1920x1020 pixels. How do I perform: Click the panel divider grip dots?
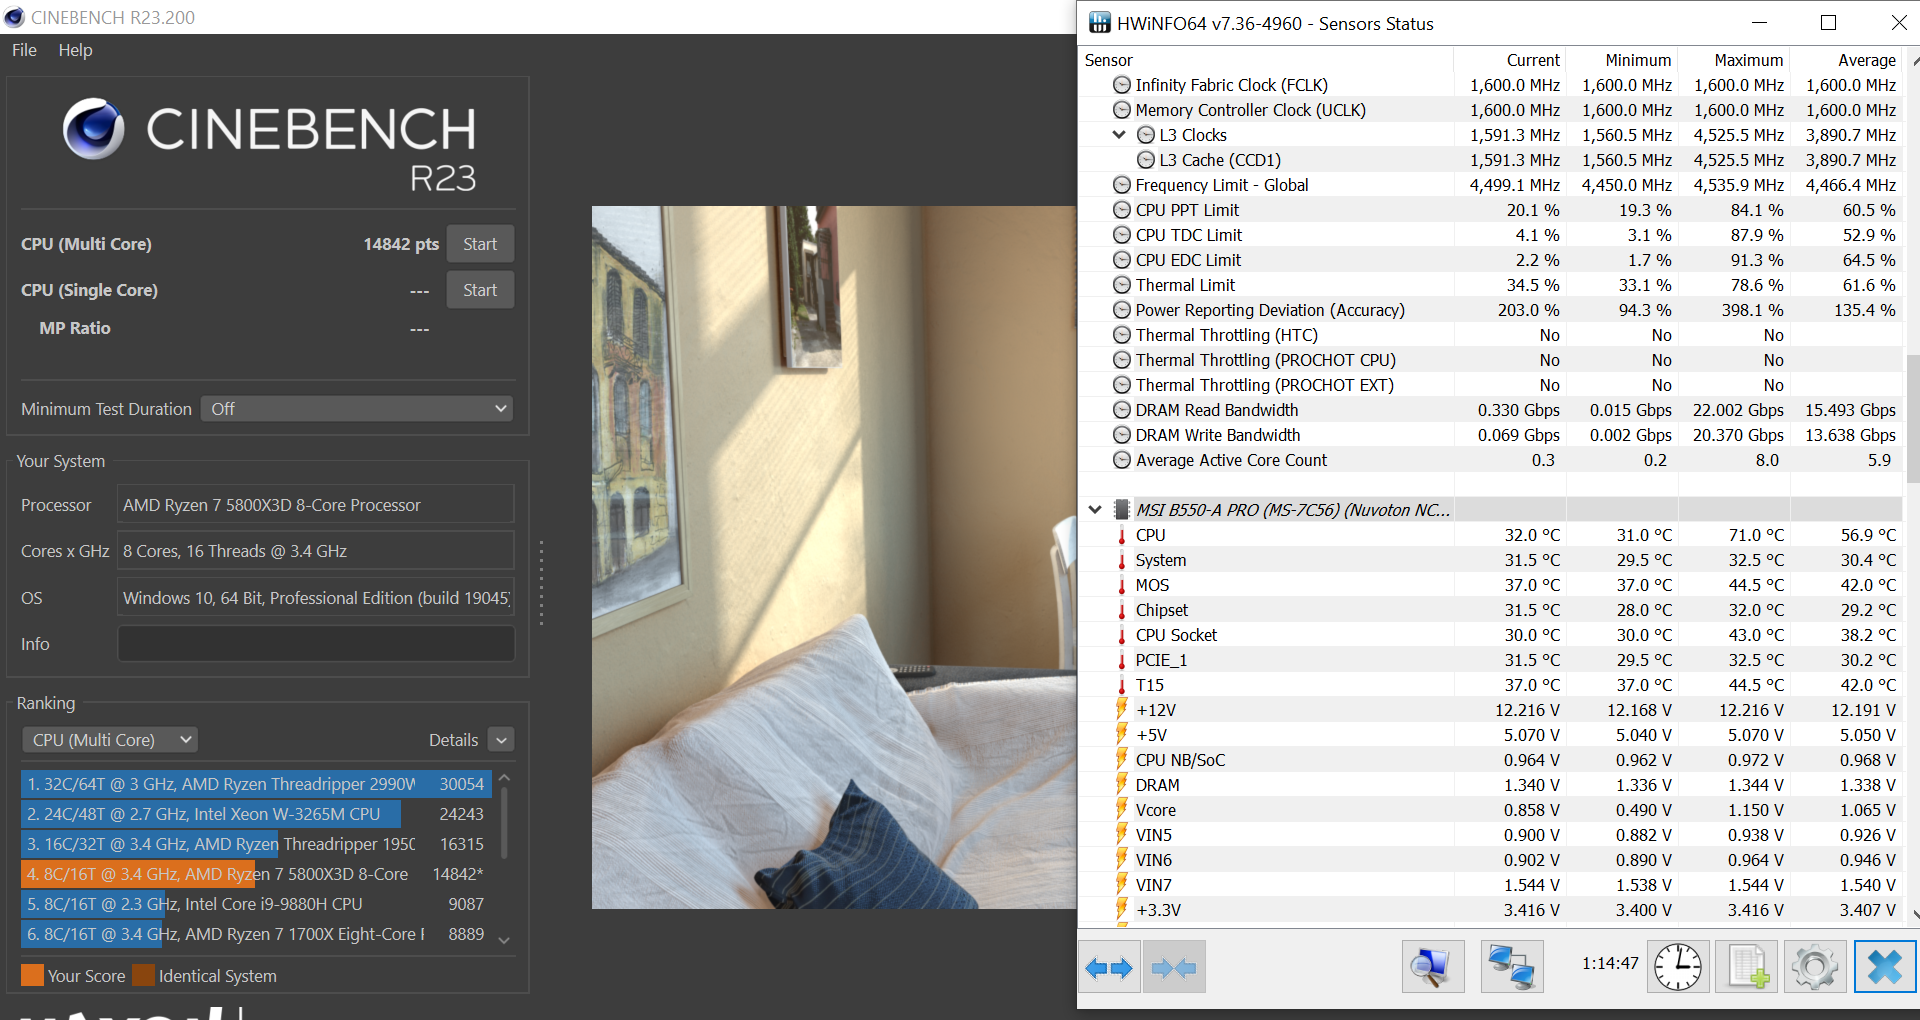pos(541,583)
